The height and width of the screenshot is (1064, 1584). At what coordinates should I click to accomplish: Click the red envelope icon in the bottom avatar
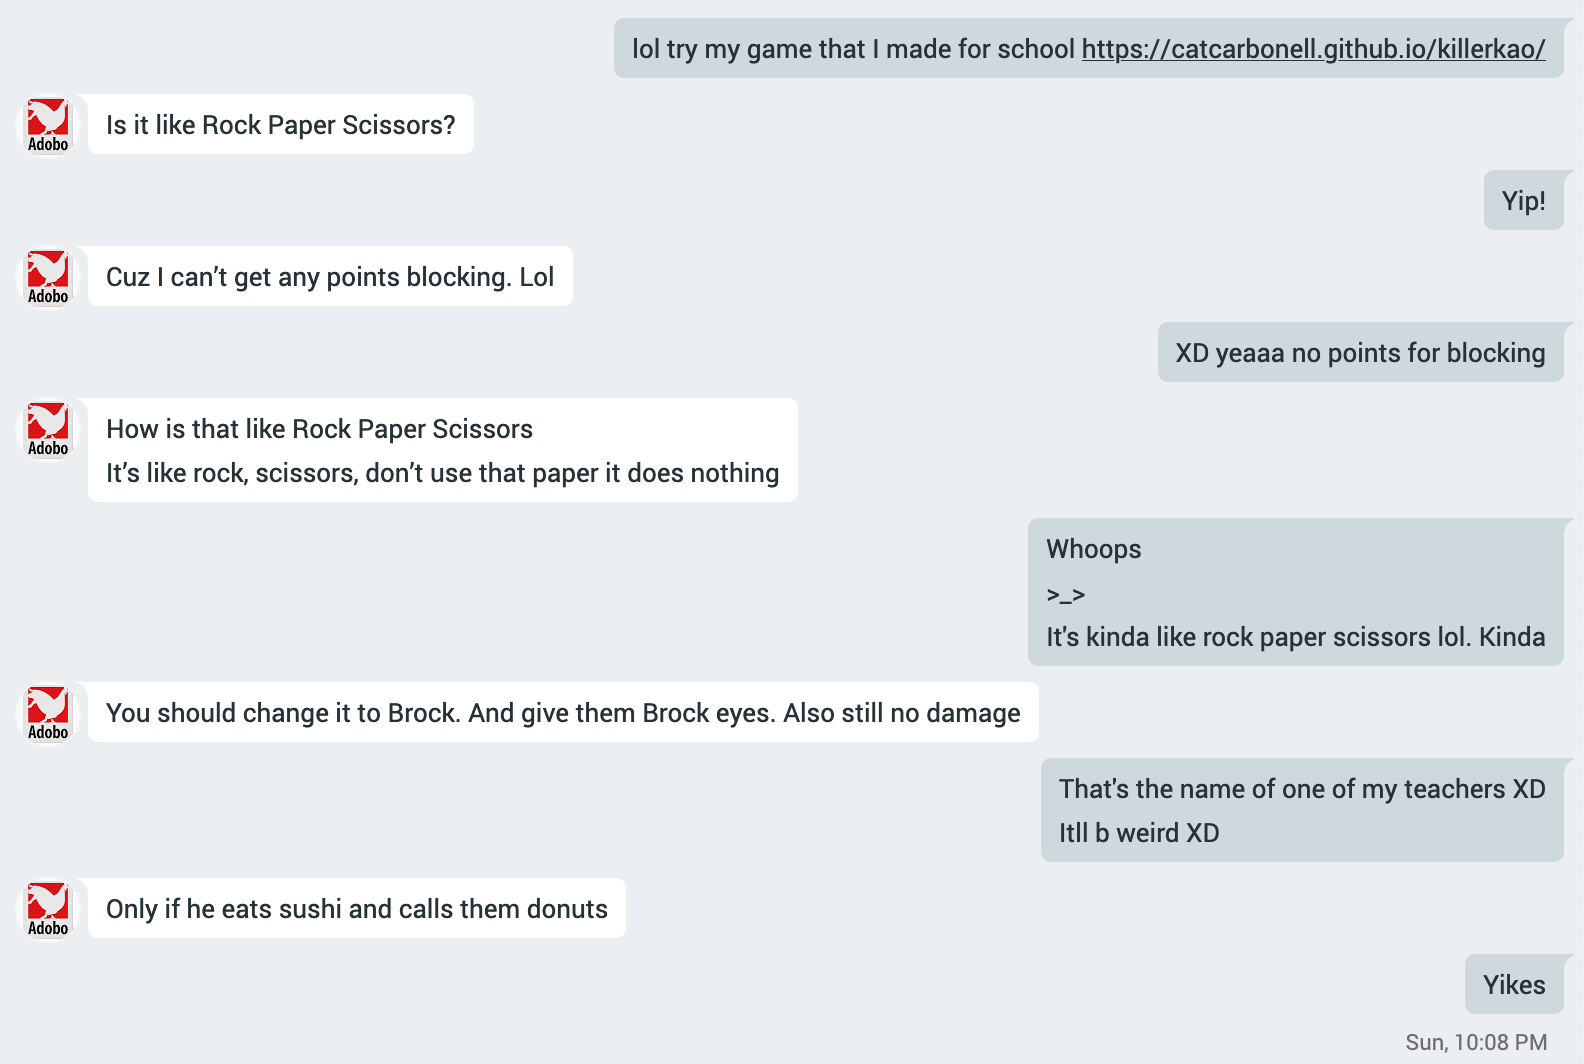coord(47,901)
